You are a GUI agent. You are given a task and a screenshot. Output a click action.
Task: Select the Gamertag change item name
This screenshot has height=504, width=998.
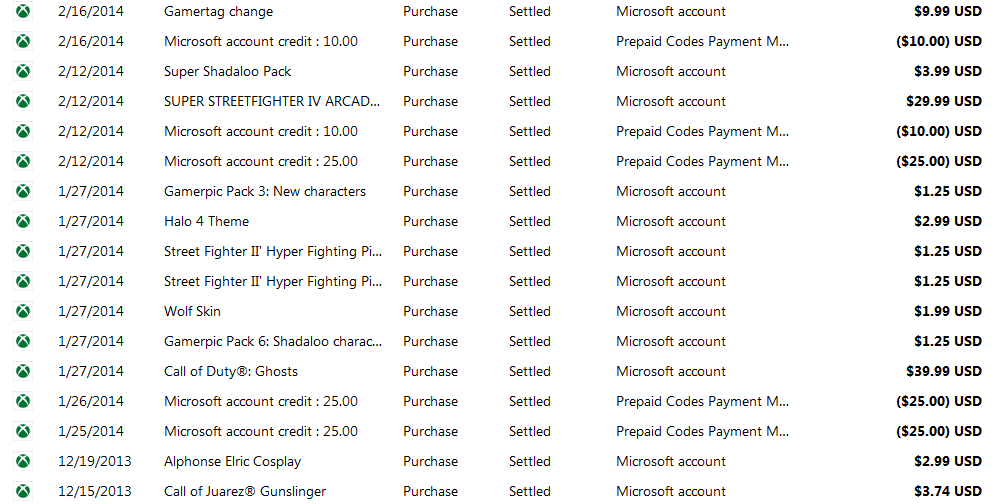click(x=218, y=12)
